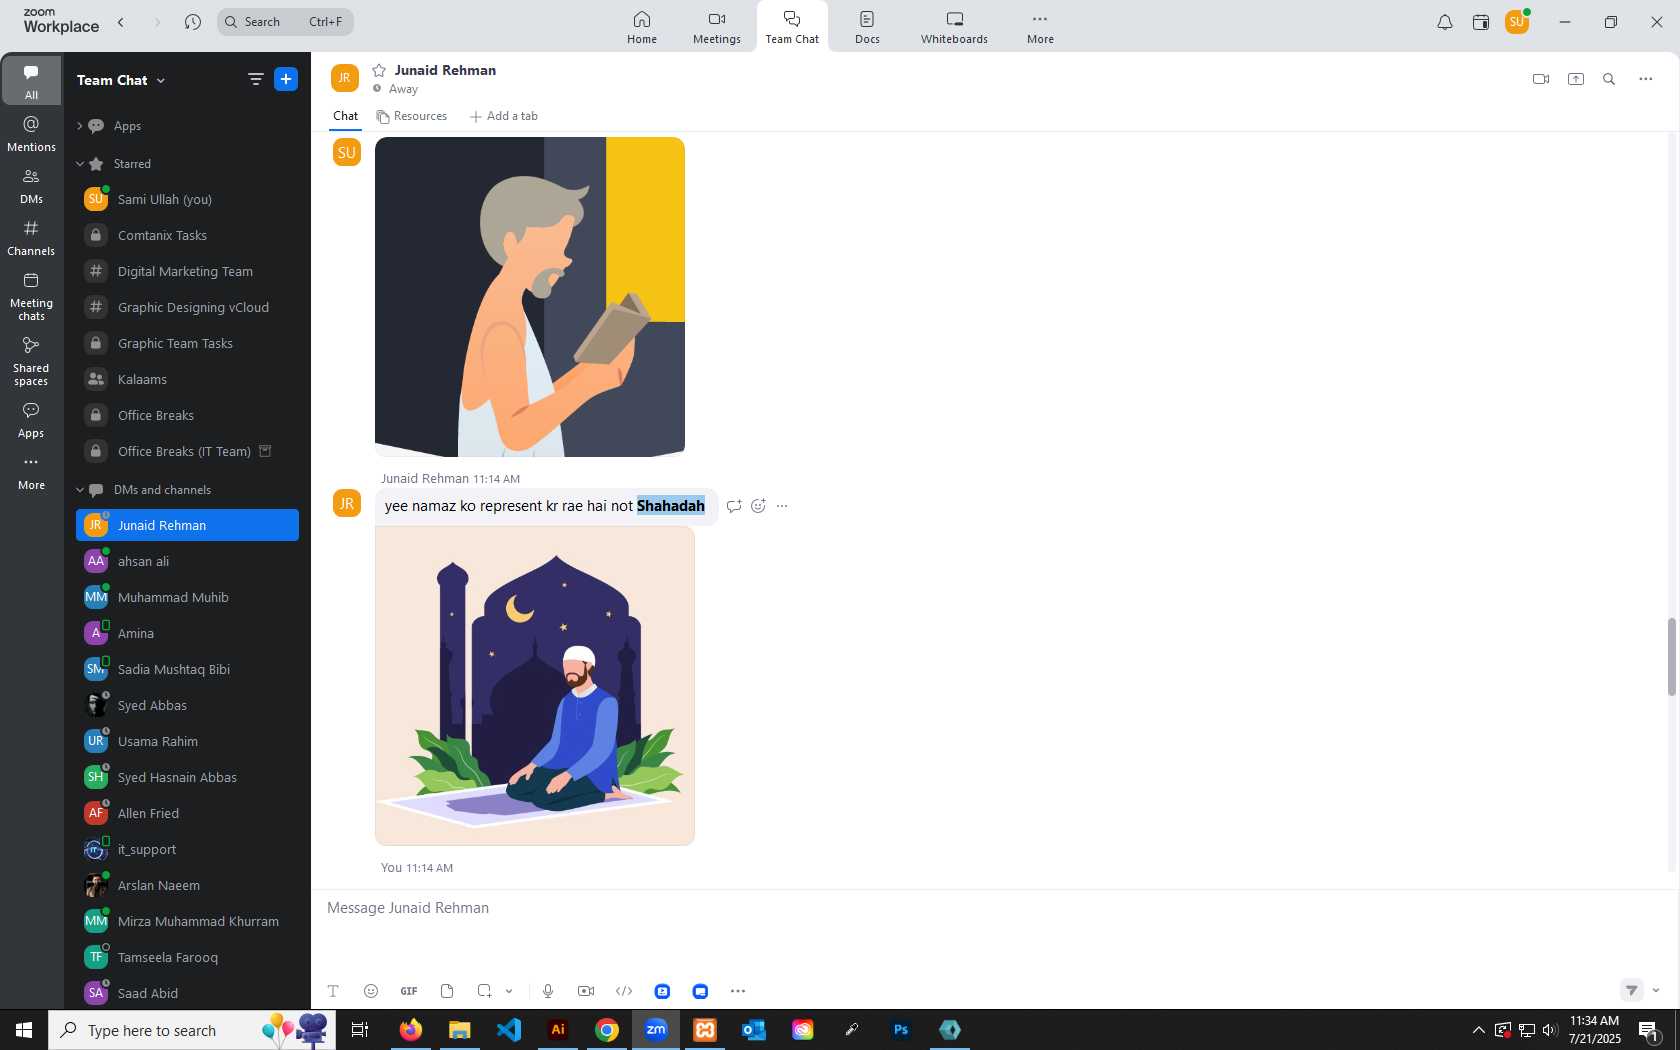Open notifications bell icon
The height and width of the screenshot is (1050, 1680).
click(x=1444, y=22)
